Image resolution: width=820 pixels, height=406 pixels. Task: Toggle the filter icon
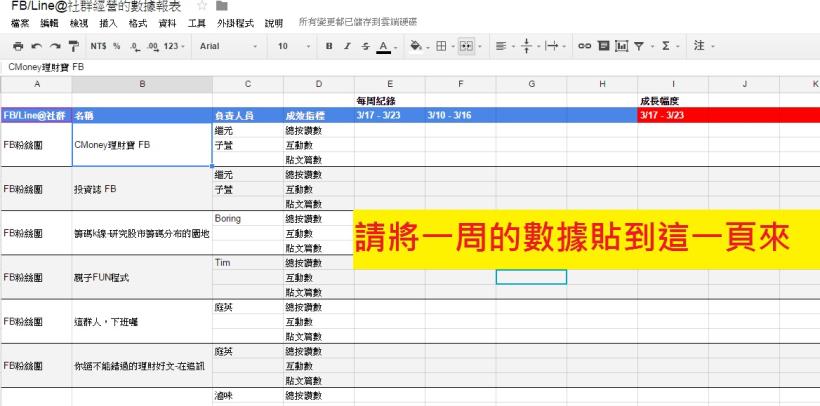click(x=639, y=46)
